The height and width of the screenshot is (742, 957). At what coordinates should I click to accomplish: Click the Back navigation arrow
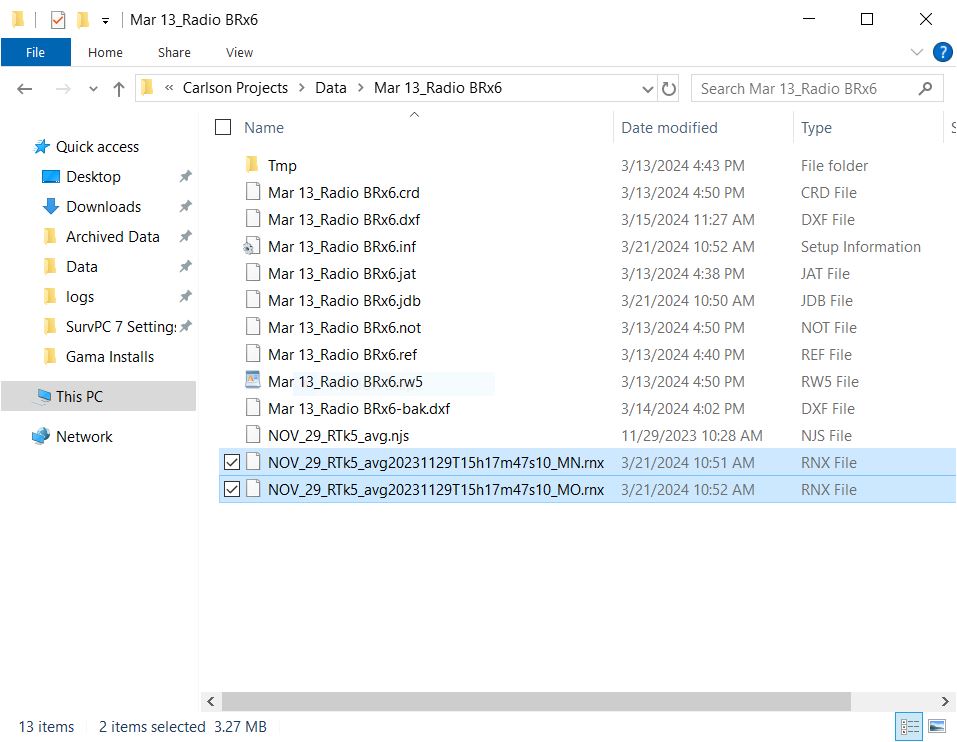pos(24,89)
